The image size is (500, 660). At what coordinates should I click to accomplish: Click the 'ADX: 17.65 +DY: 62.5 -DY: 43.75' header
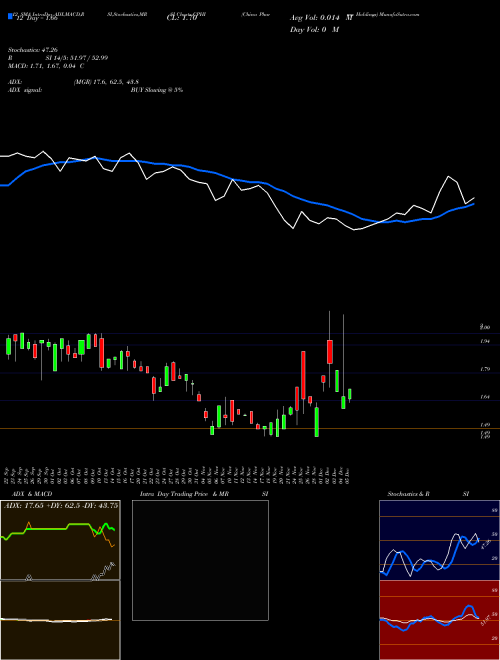click(61, 506)
